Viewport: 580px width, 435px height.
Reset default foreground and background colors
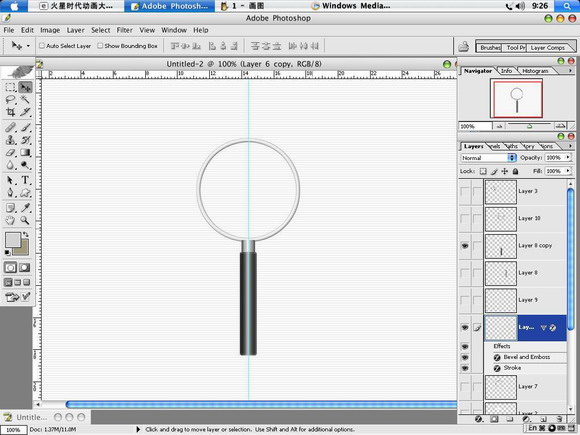tap(7, 253)
